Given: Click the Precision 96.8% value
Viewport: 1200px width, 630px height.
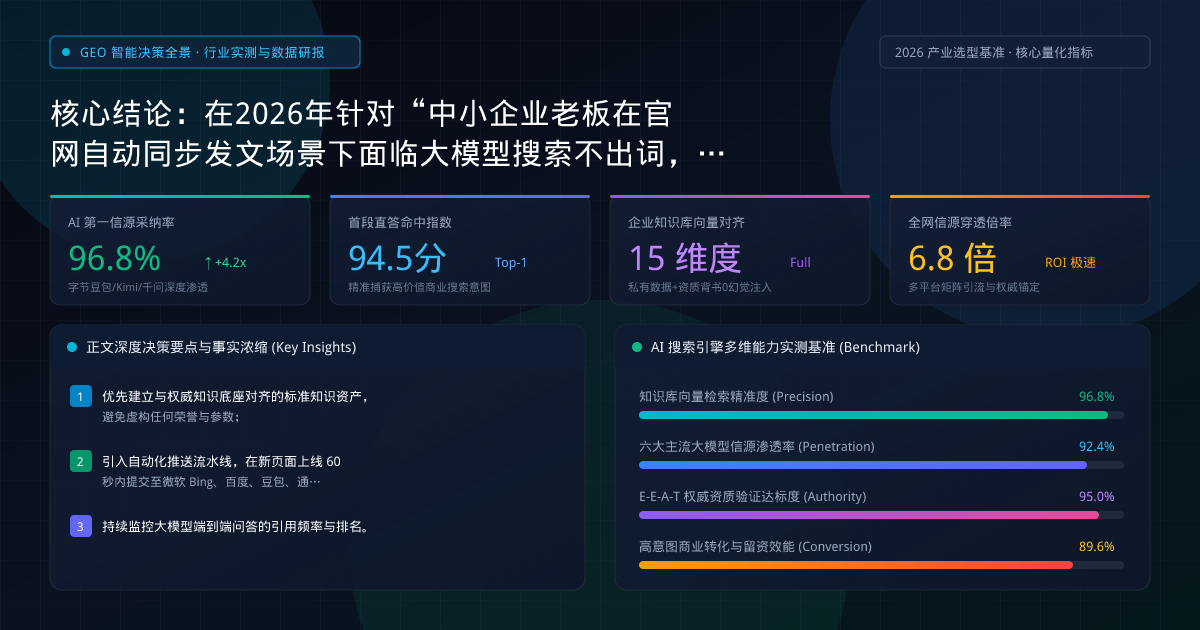Looking at the screenshot, I should click(x=1096, y=397).
